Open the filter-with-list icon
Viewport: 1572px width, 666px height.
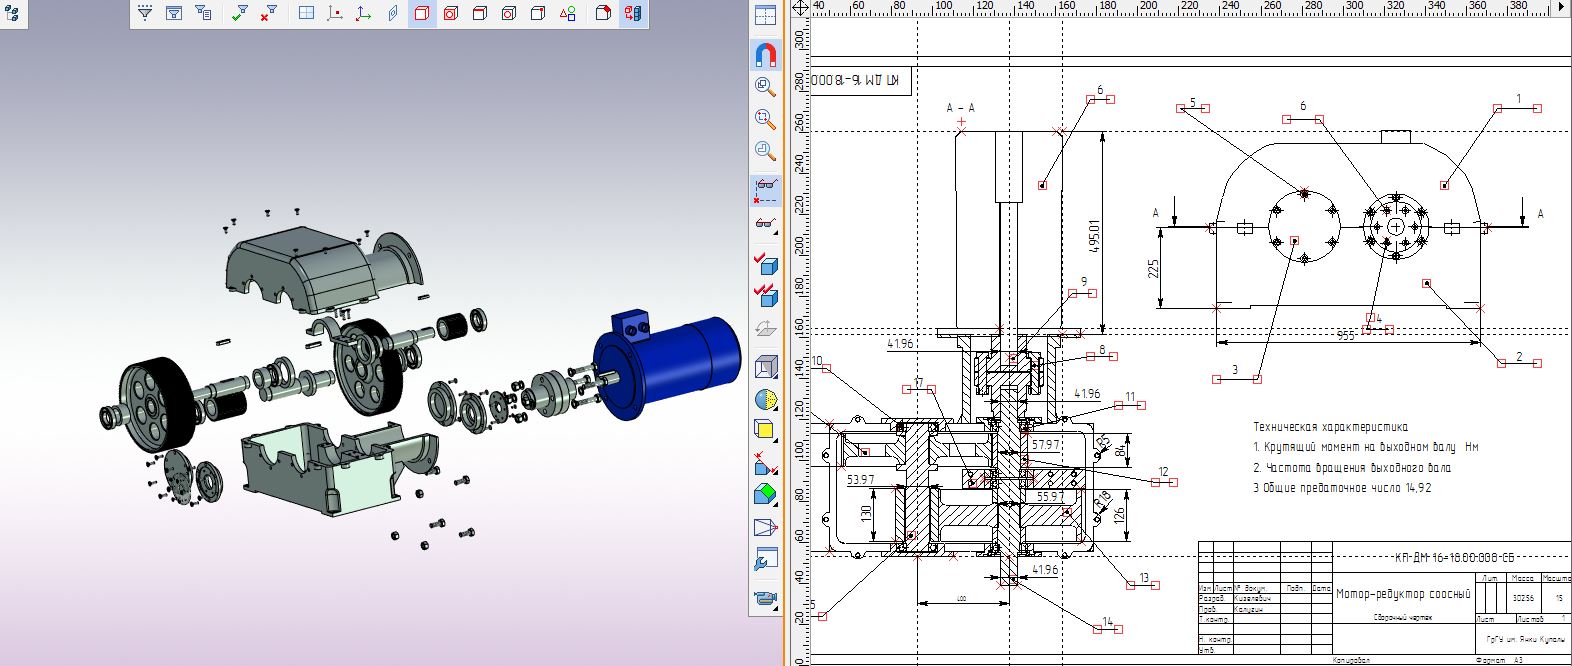203,14
